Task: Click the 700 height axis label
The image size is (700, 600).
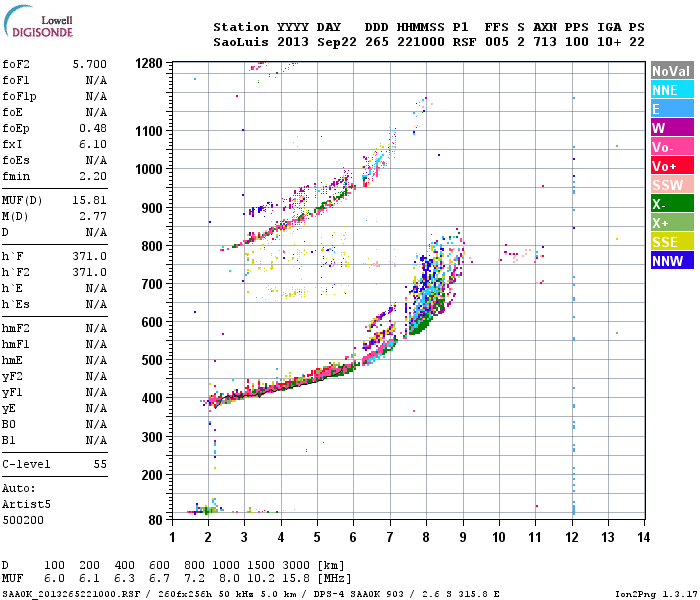Action: click(x=152, y=284)
